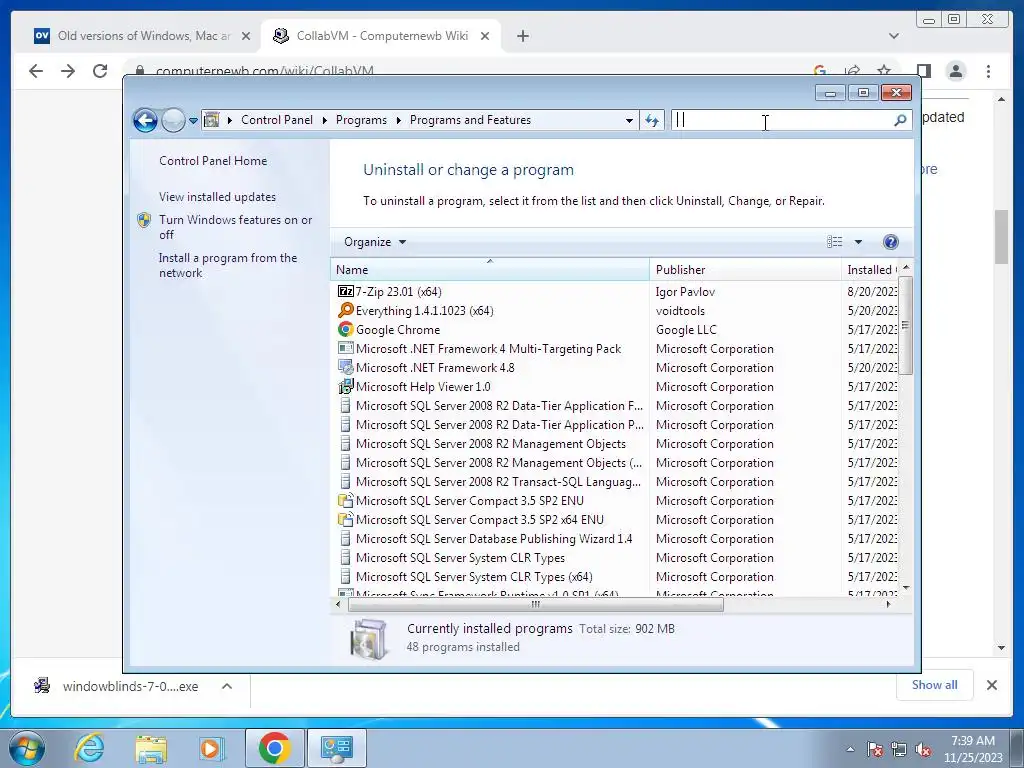Image resolution: width=1024 pixels, height=768 pixels.
Task: Open Chrome tab search chevron
Action: tap(894, 36)
